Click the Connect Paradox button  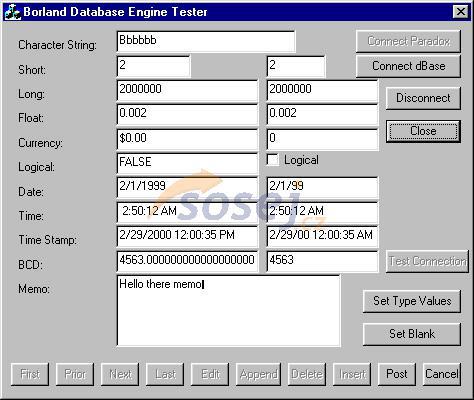[408, 41]
